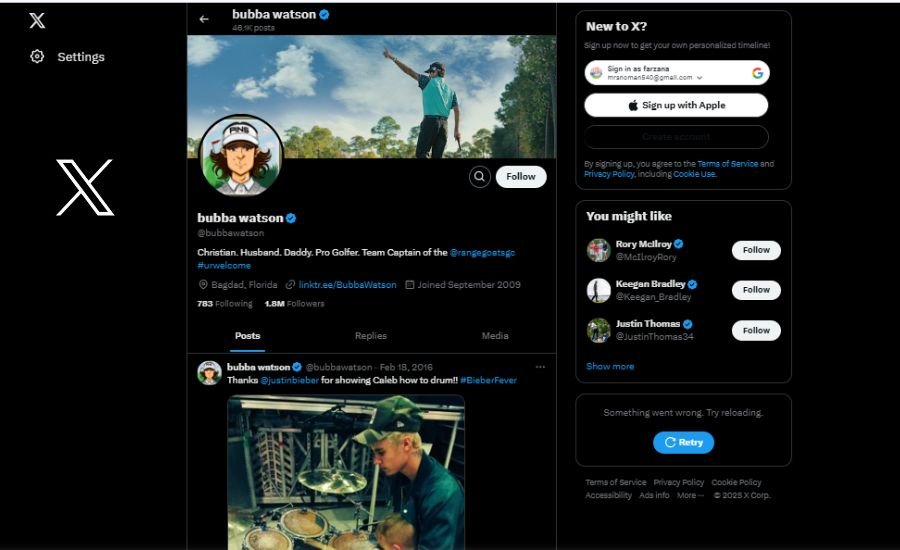The height and width of the screenshot is (550, 900).
Task: Switch to the Media tab
Action: 495,336
